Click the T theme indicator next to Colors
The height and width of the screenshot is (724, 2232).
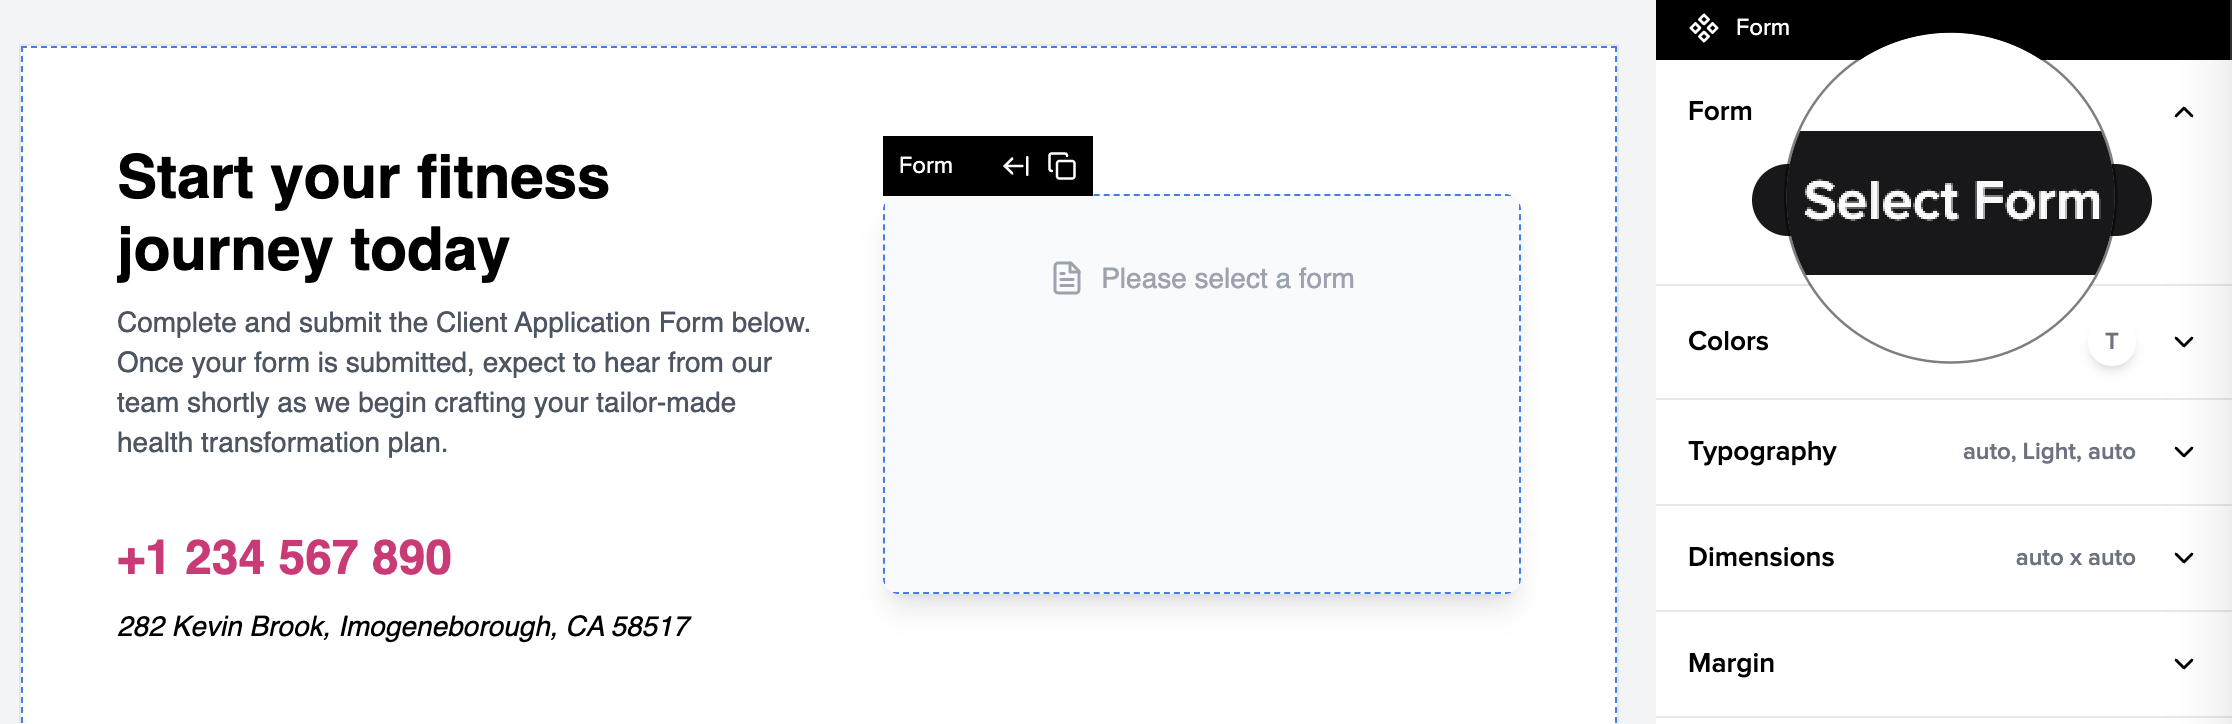2110,341
